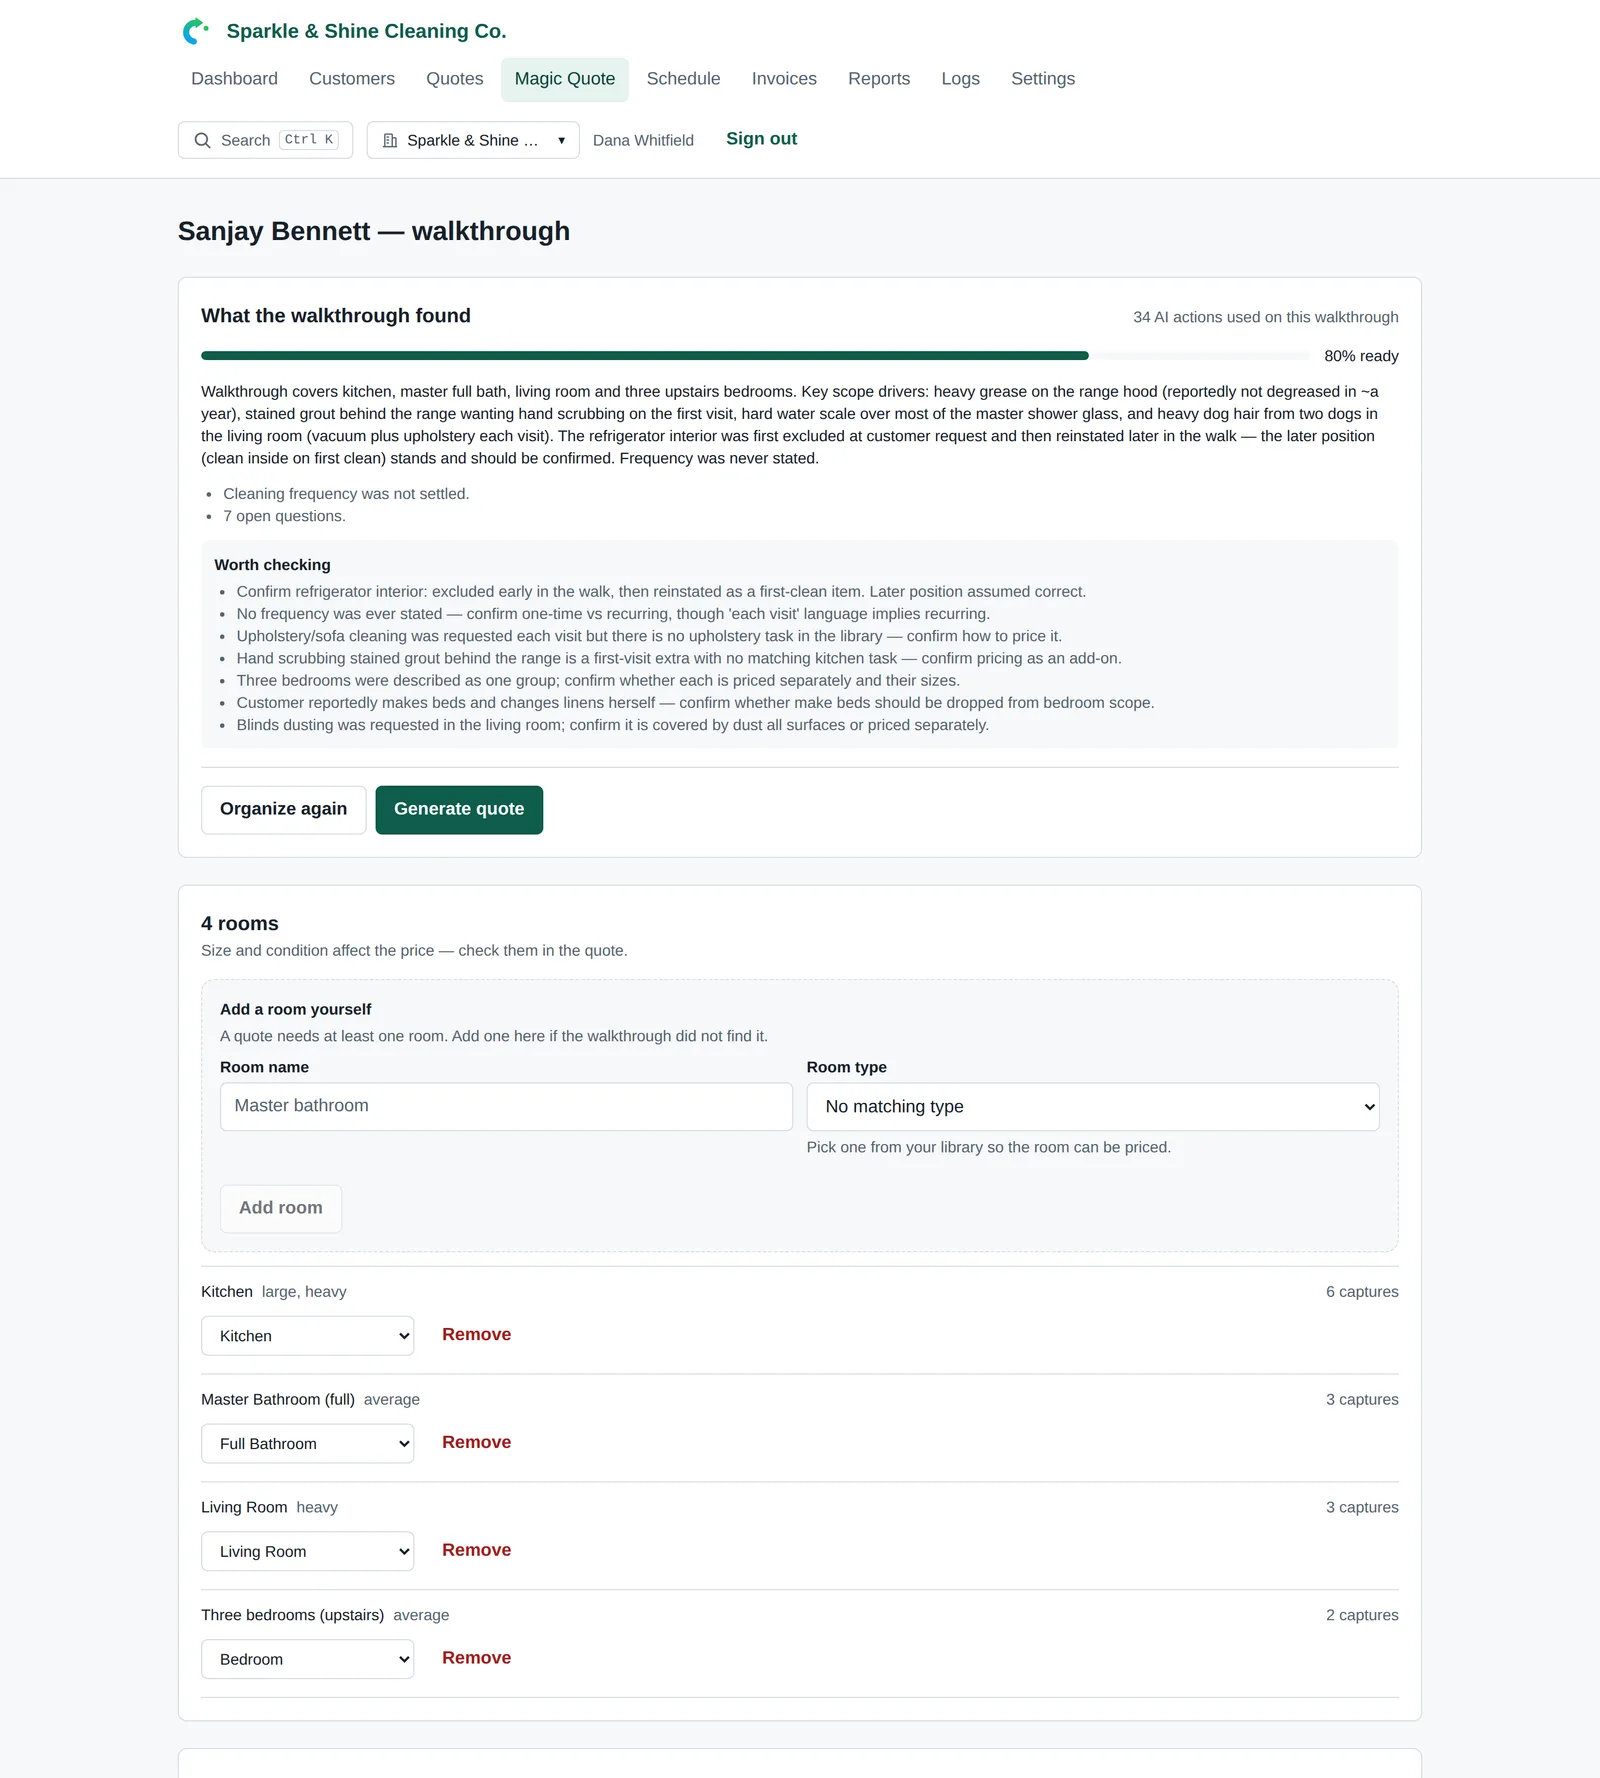This screenshot has height=1778, width=1600.
Task: Click the Sparkle & Shine logo icon
Action: 195,31
